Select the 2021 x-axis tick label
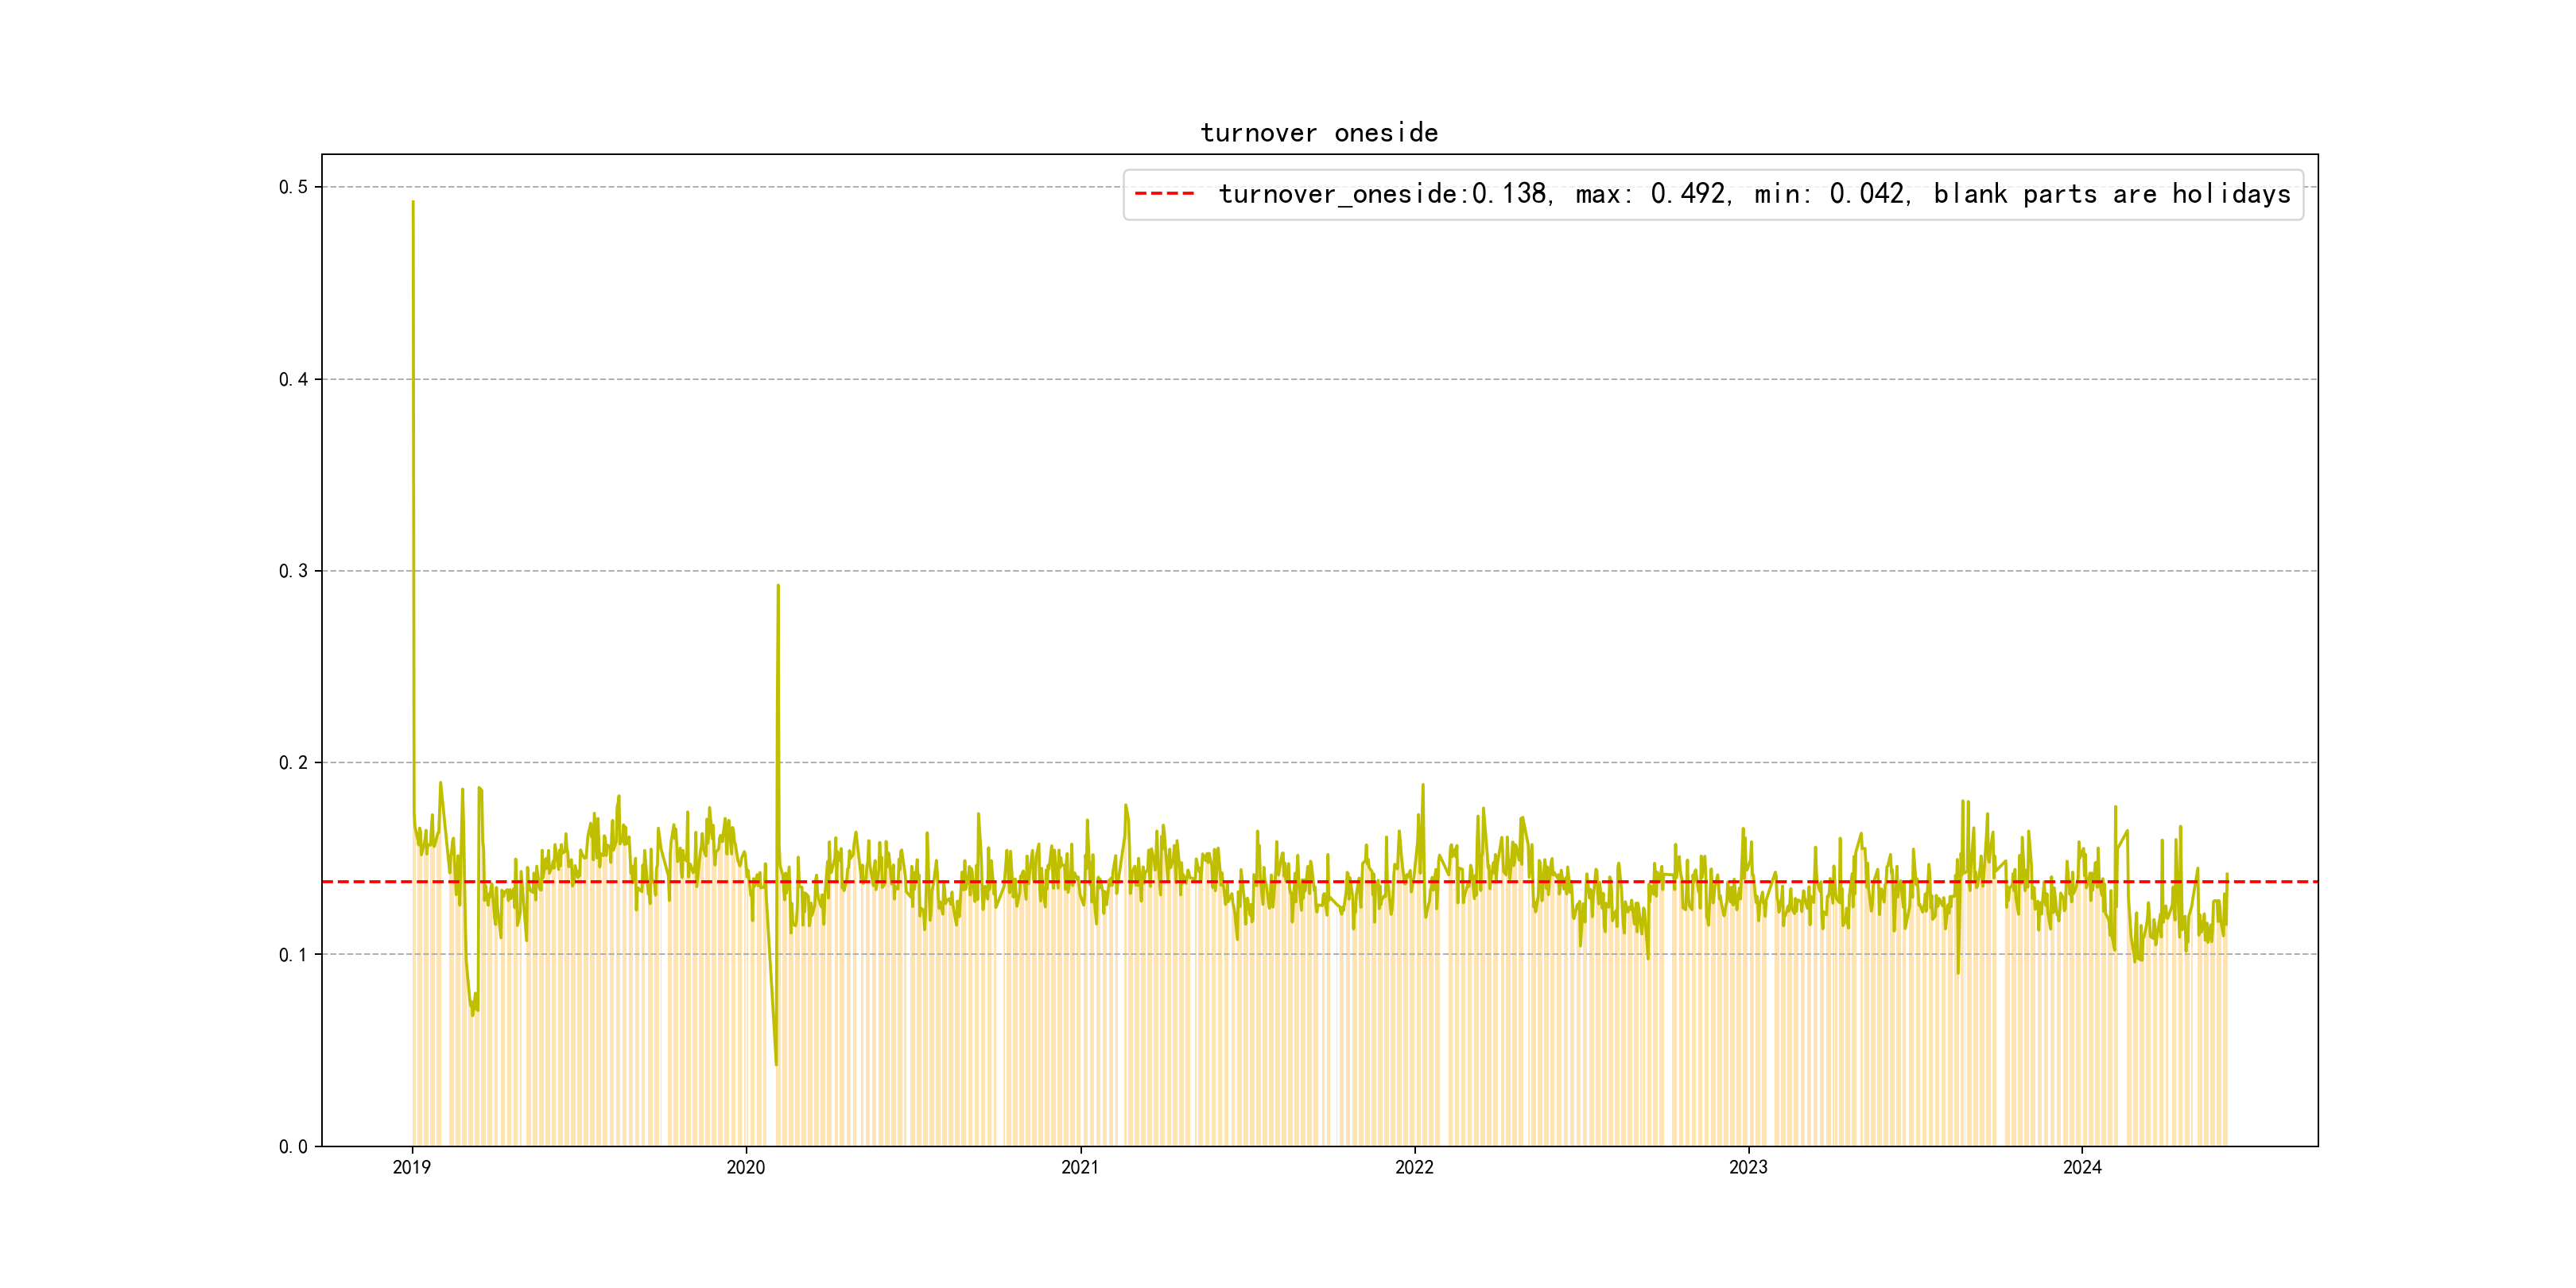Viewport: 2576px width, 1288px height. (1080, 1167)
